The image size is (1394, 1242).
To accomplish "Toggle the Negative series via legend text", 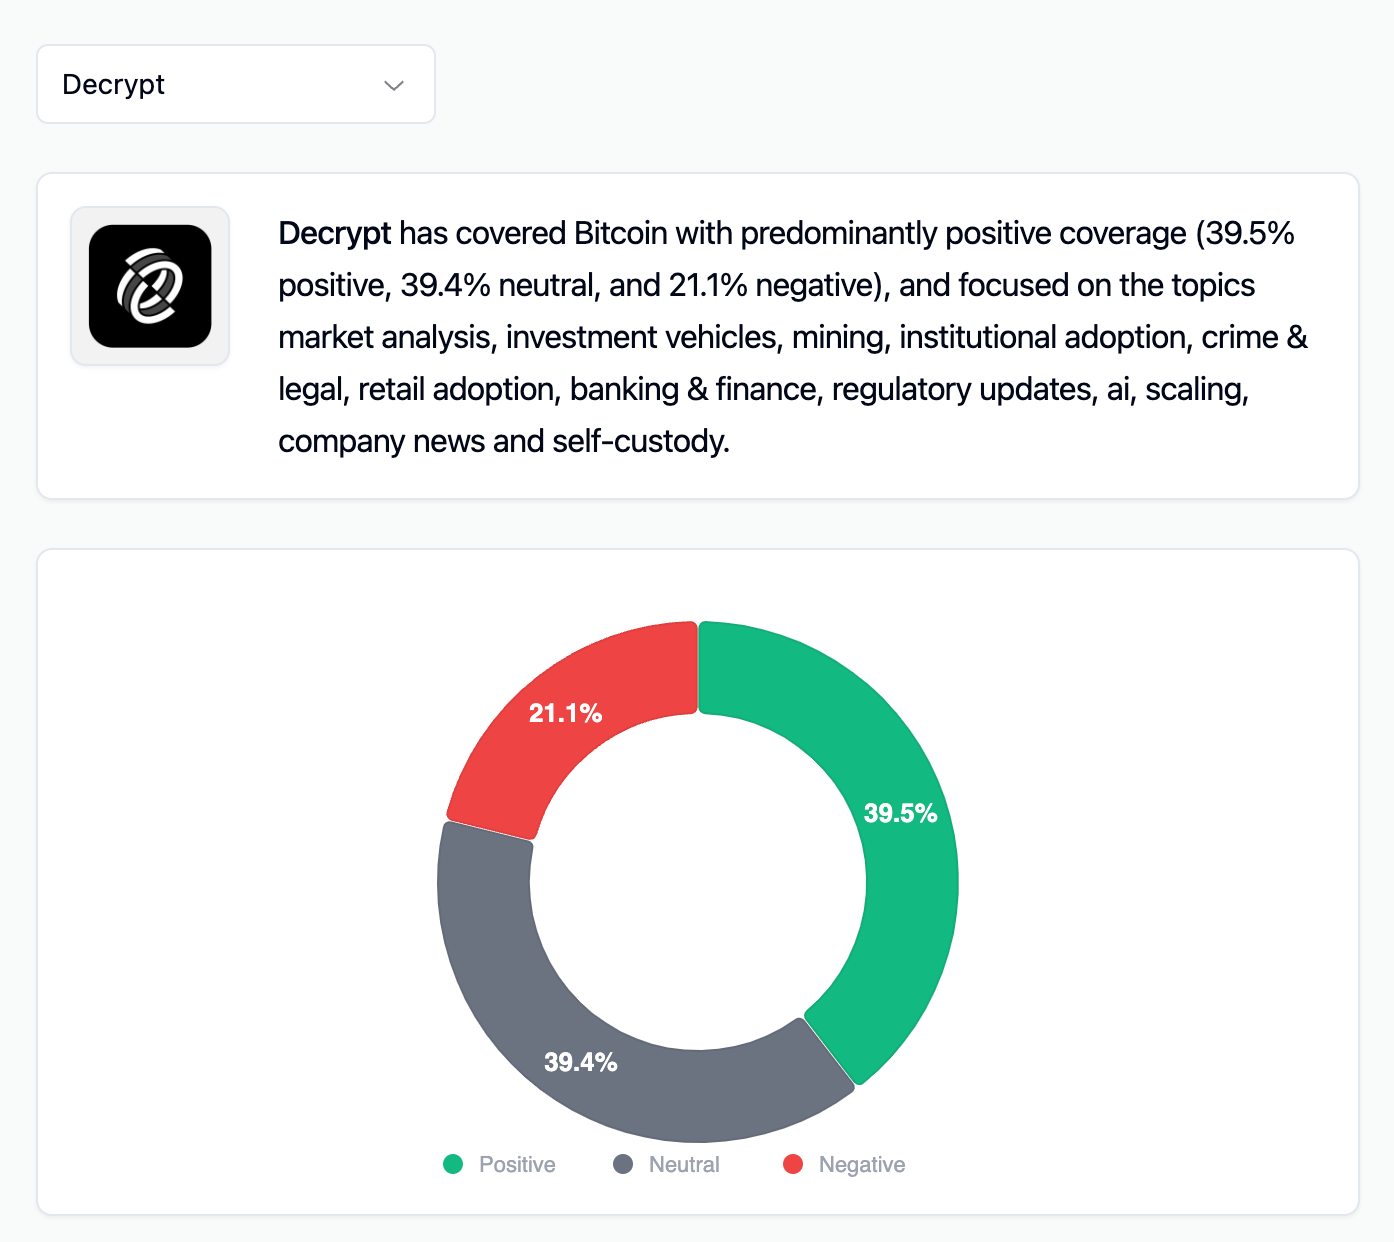I will tap(861, 1164).
